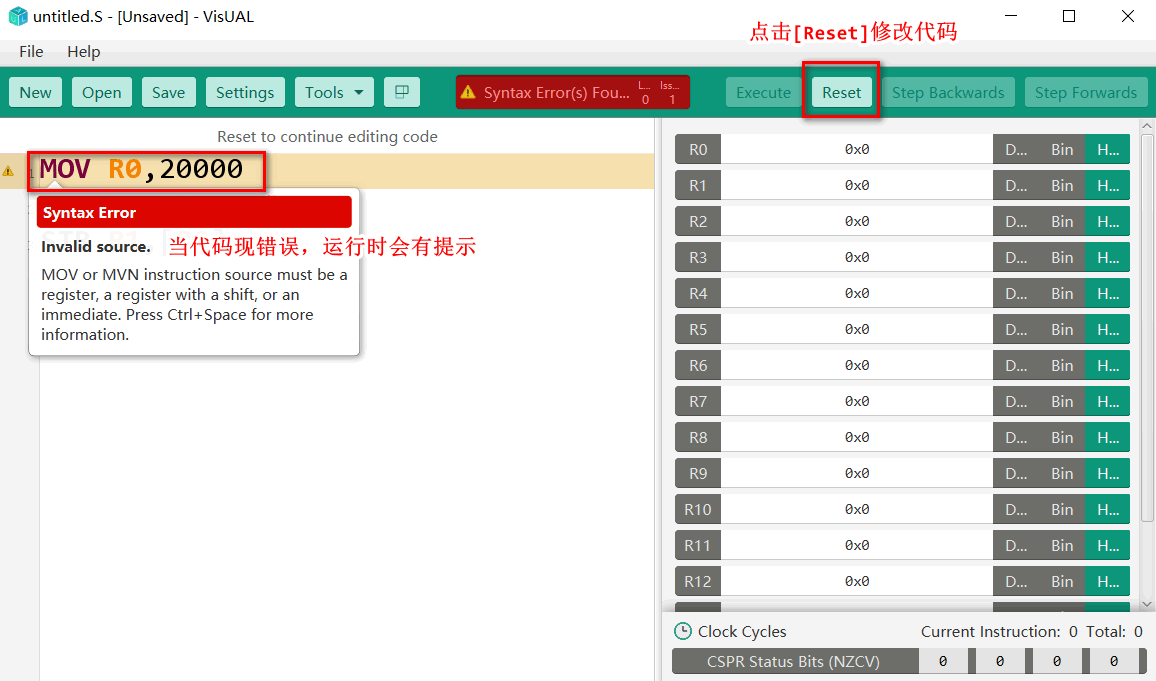Click the Syntax Error(s) Found banner

click(x=573, y=92)
